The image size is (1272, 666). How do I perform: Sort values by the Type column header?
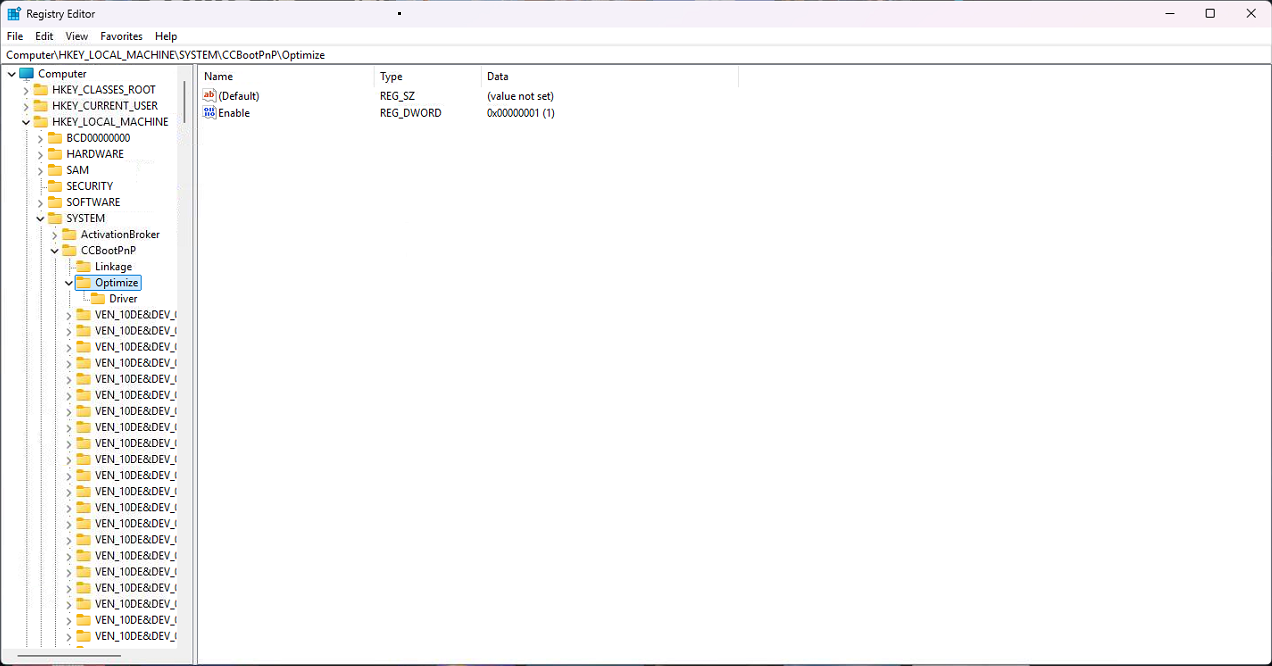click(391, 77)
